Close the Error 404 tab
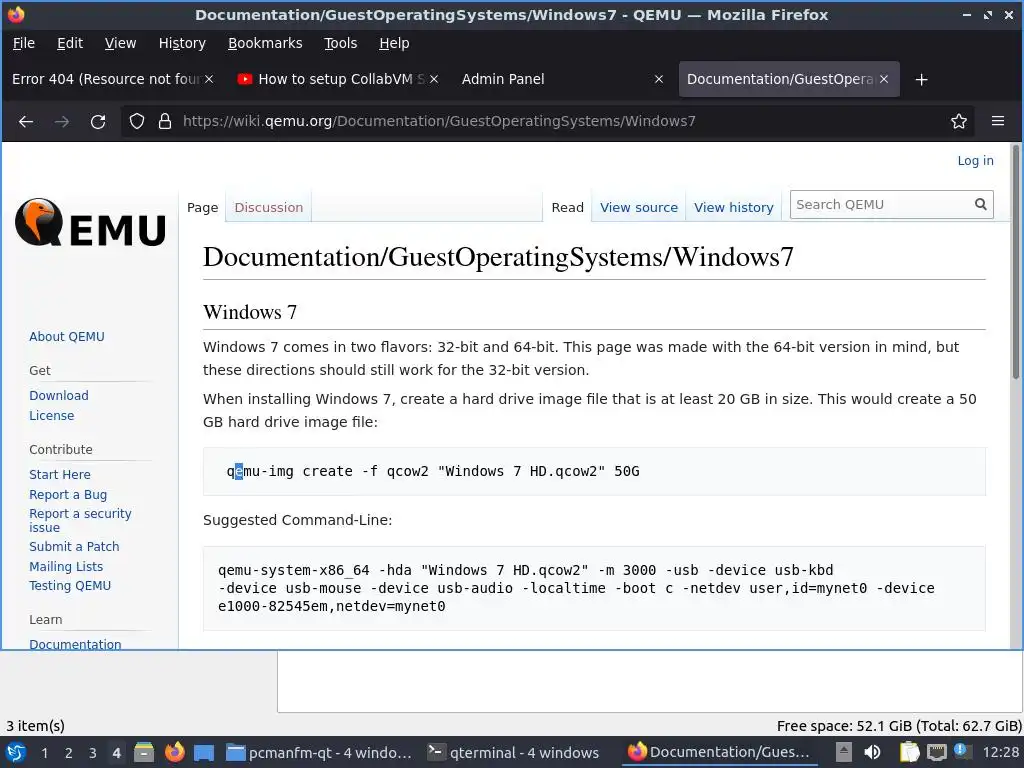1024x768 pixels. click(x=209, y=79)
